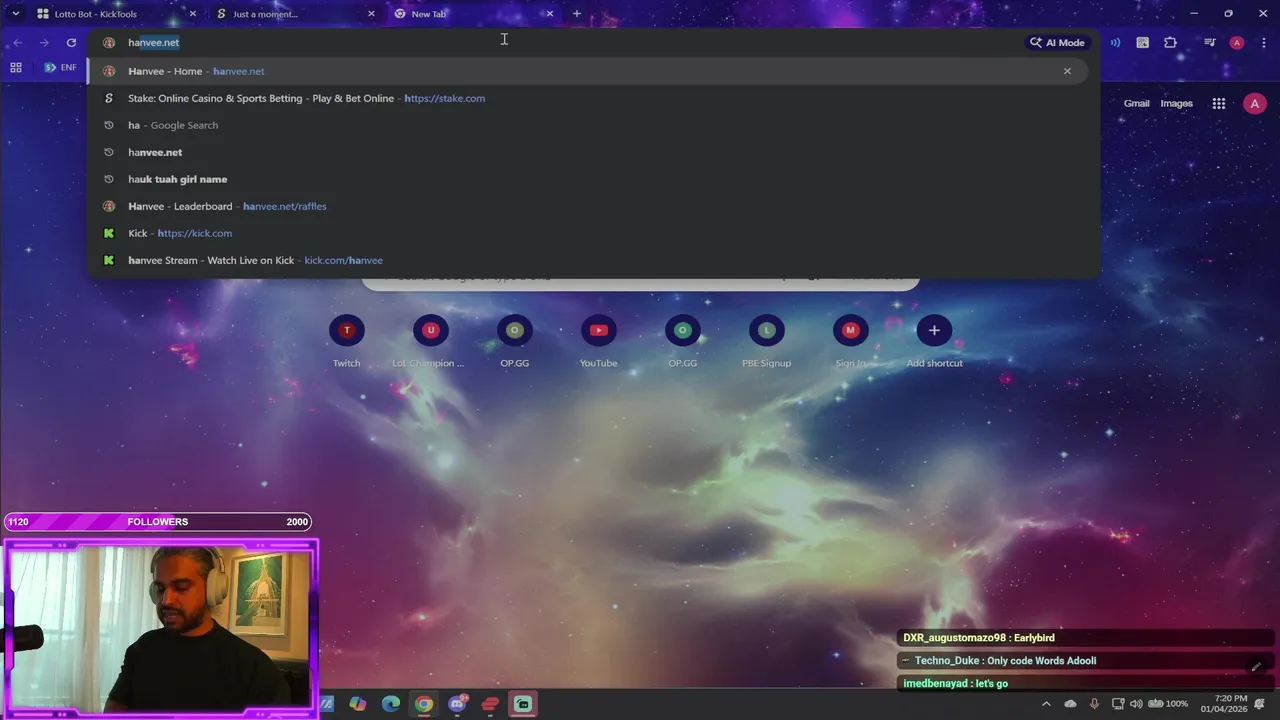Open the Twitch shortcut
Image resolution: width=1280 pixels, height=720 pixels.
pyautogui.click(x=347, y=341)
